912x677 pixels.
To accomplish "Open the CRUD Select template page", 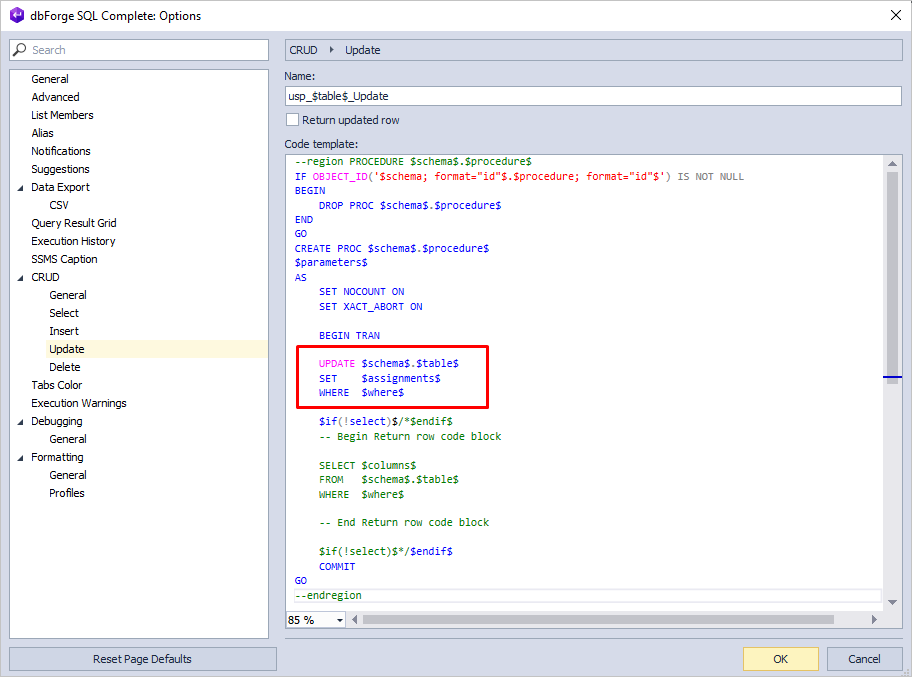I will (64, 313).
